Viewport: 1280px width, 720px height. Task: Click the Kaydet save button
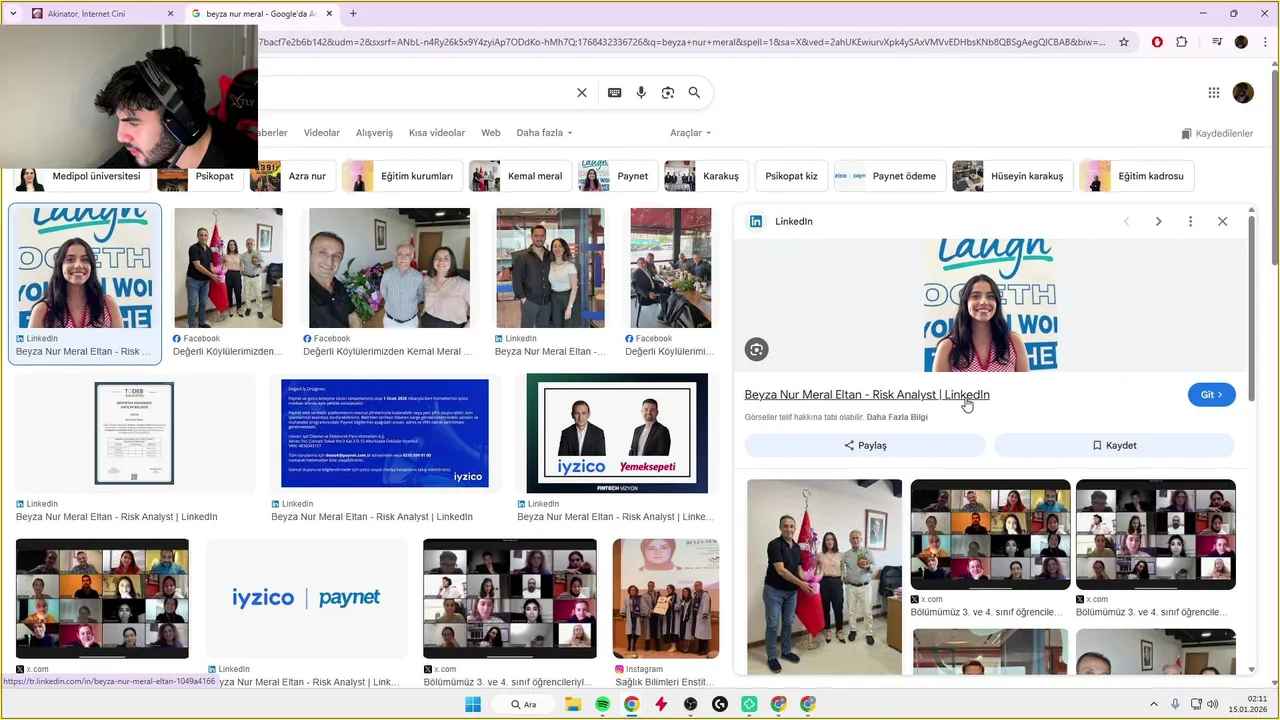pos(1114,445)
